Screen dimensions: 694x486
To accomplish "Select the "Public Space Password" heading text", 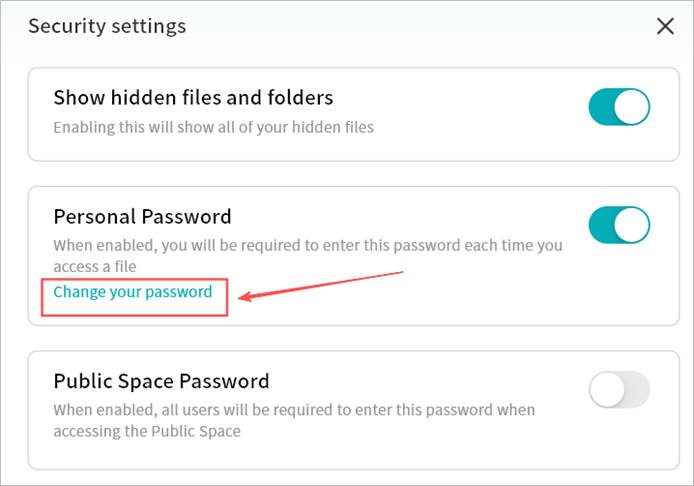I will [161, 381].
